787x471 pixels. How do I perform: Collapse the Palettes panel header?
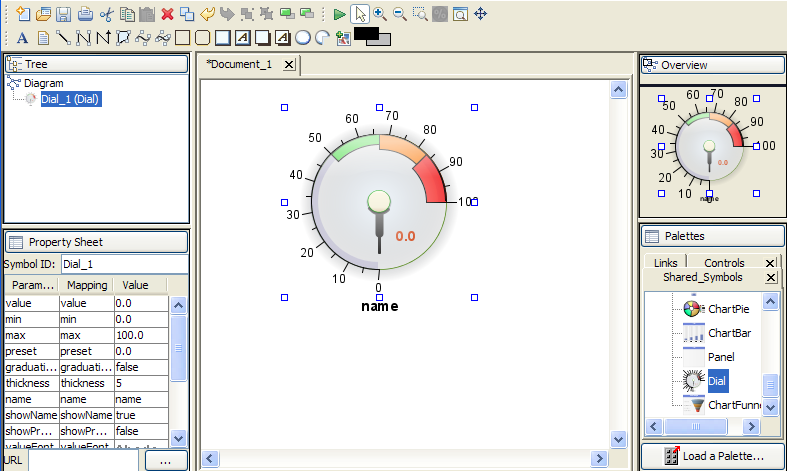click(711, 236)
